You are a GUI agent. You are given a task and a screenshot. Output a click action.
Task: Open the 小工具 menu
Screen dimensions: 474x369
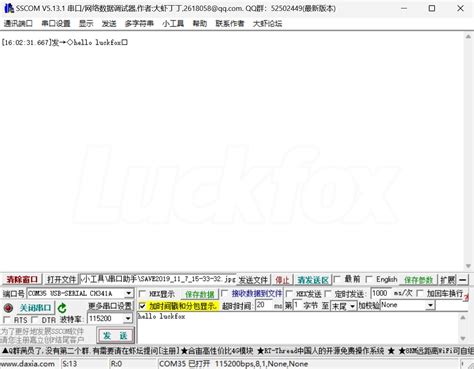[173, 23]
